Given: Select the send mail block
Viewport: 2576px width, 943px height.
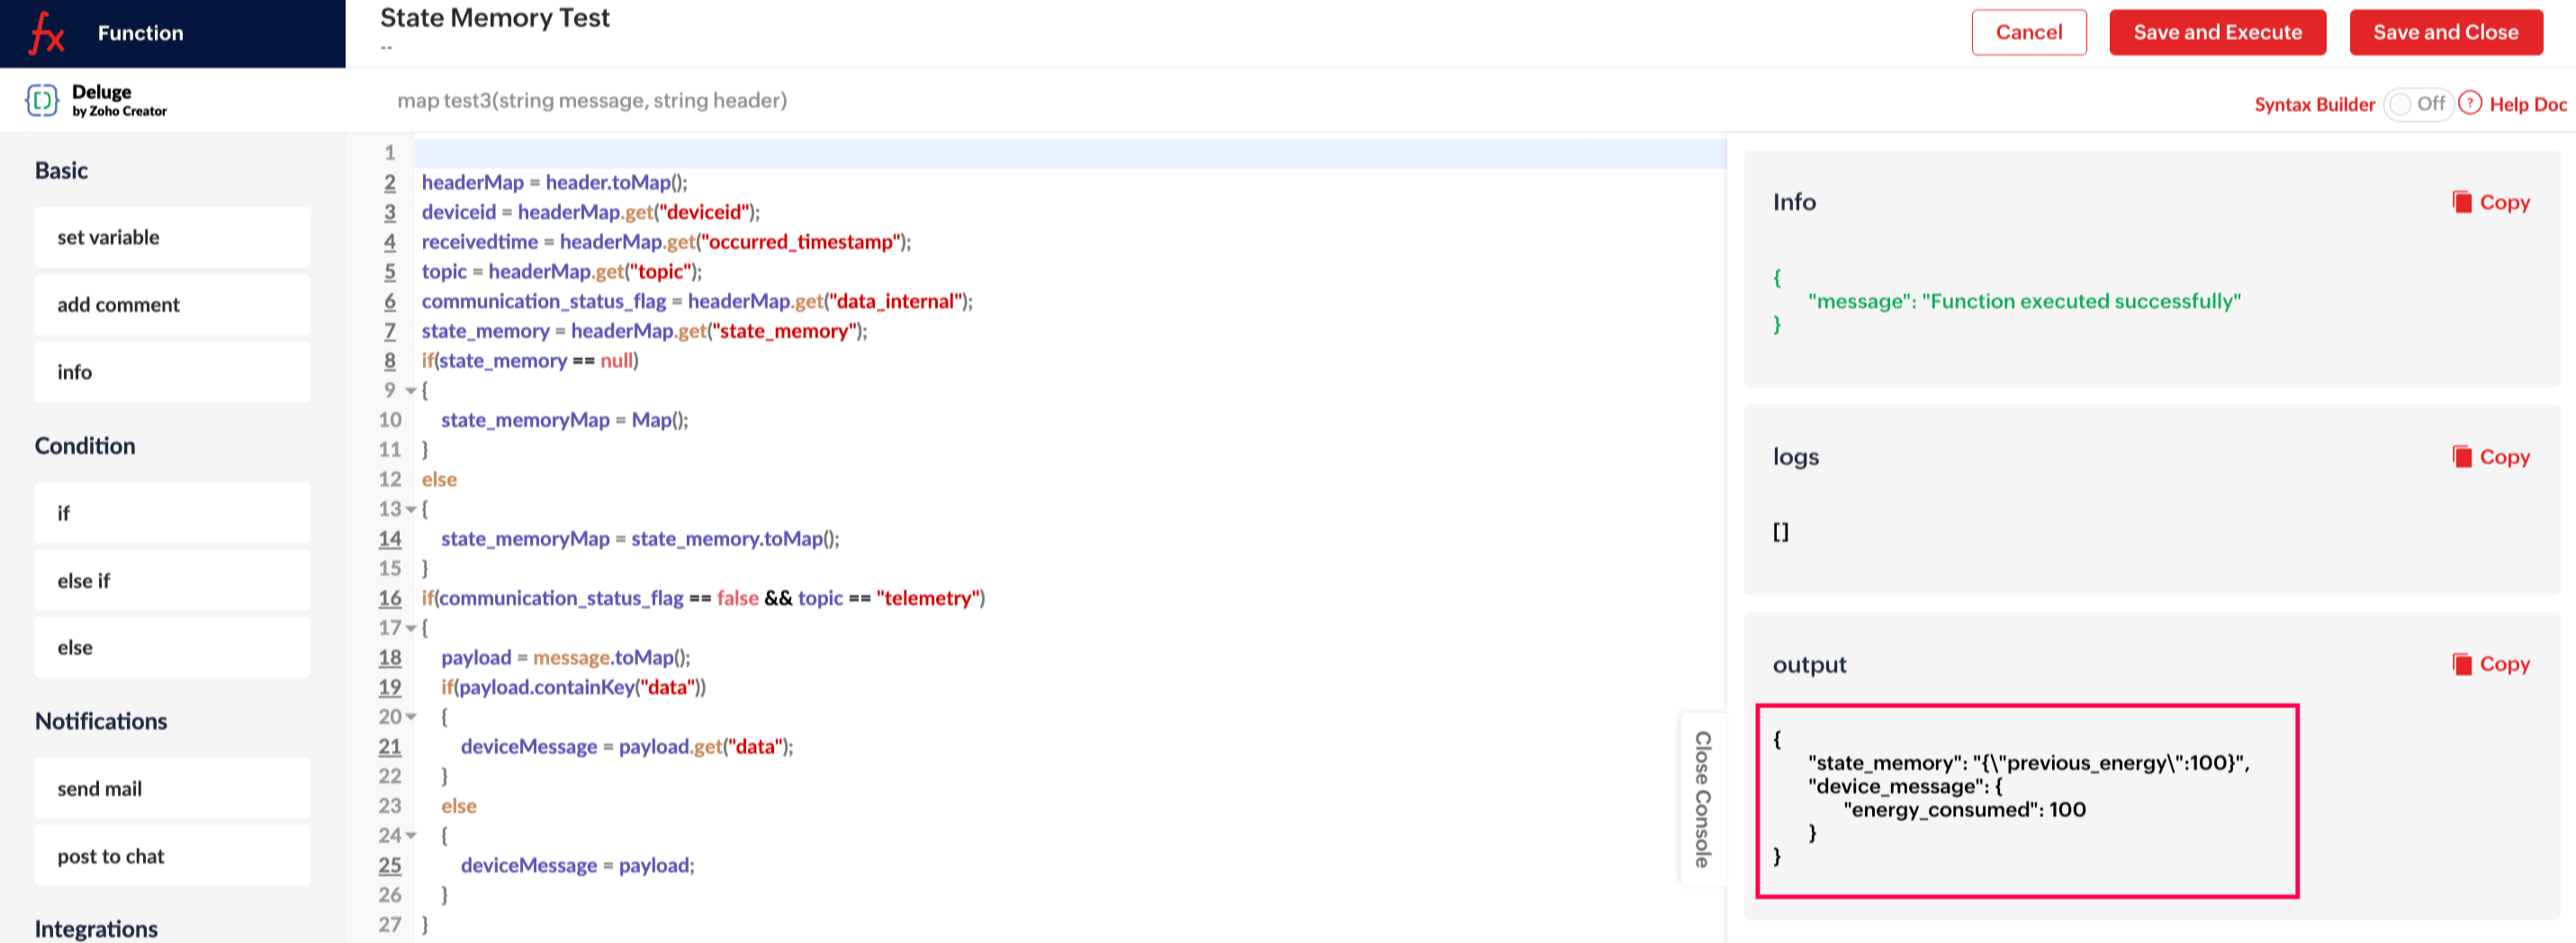Looking at the screenshot, I should click(172, 789).
